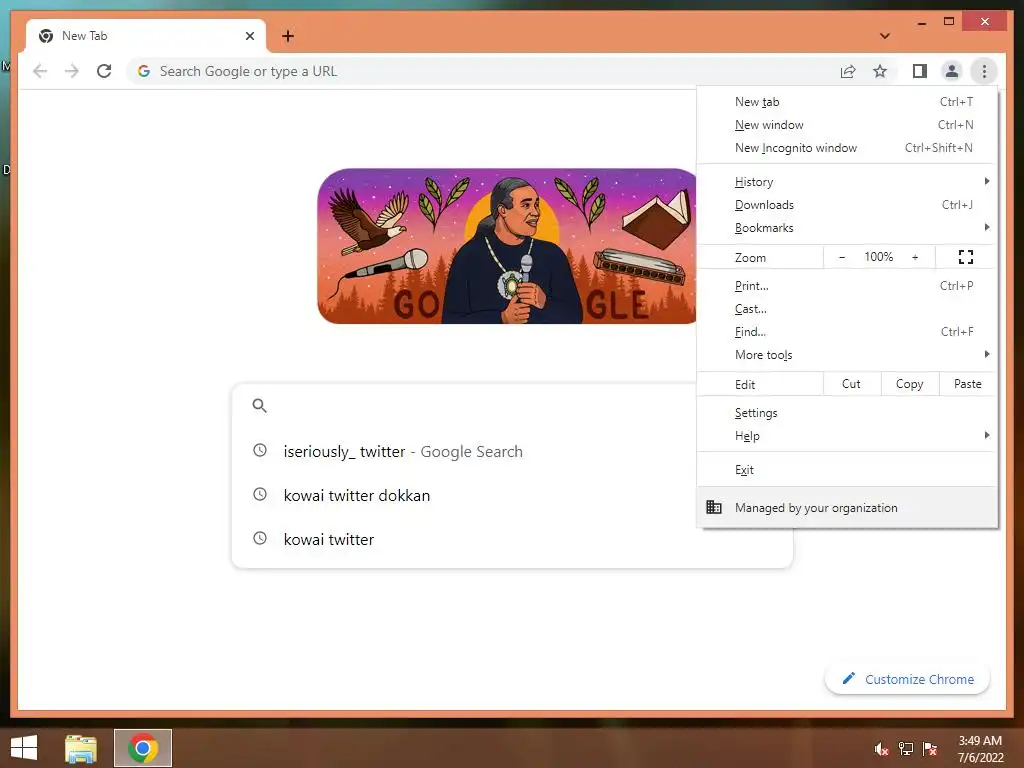This screenshot has height=768, width=1024.
Task: Click the organization building icon
Action: tap(714, 507)
